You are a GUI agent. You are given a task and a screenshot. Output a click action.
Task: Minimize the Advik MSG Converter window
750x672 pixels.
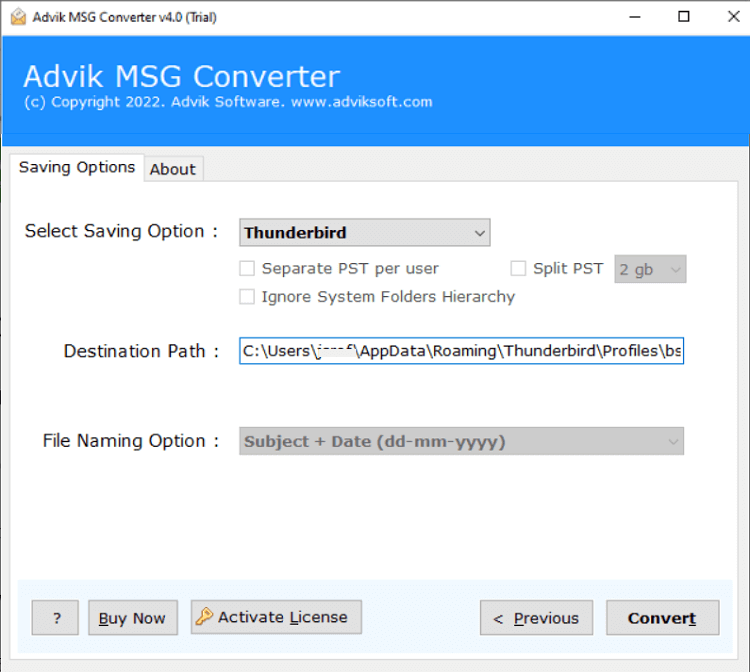click(635, 17)
